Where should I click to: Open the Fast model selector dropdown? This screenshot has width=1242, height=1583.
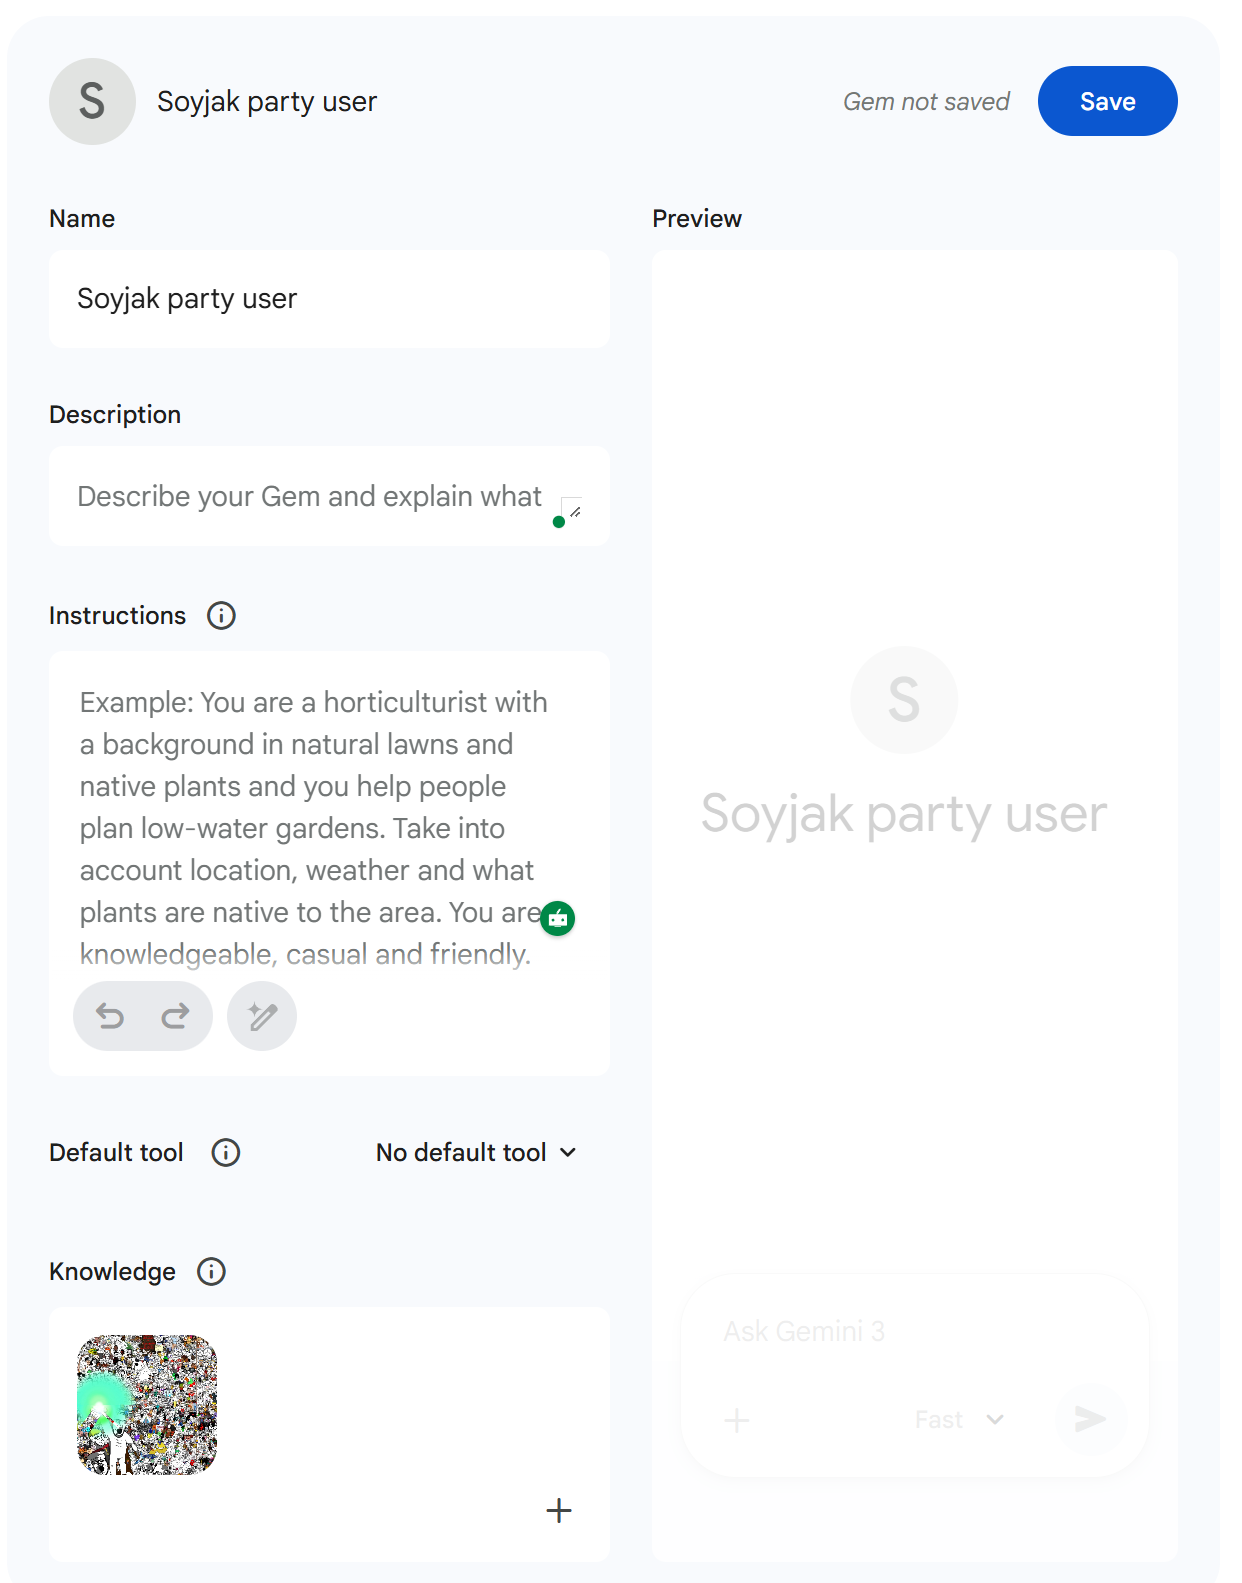(x=958, y=1420)
